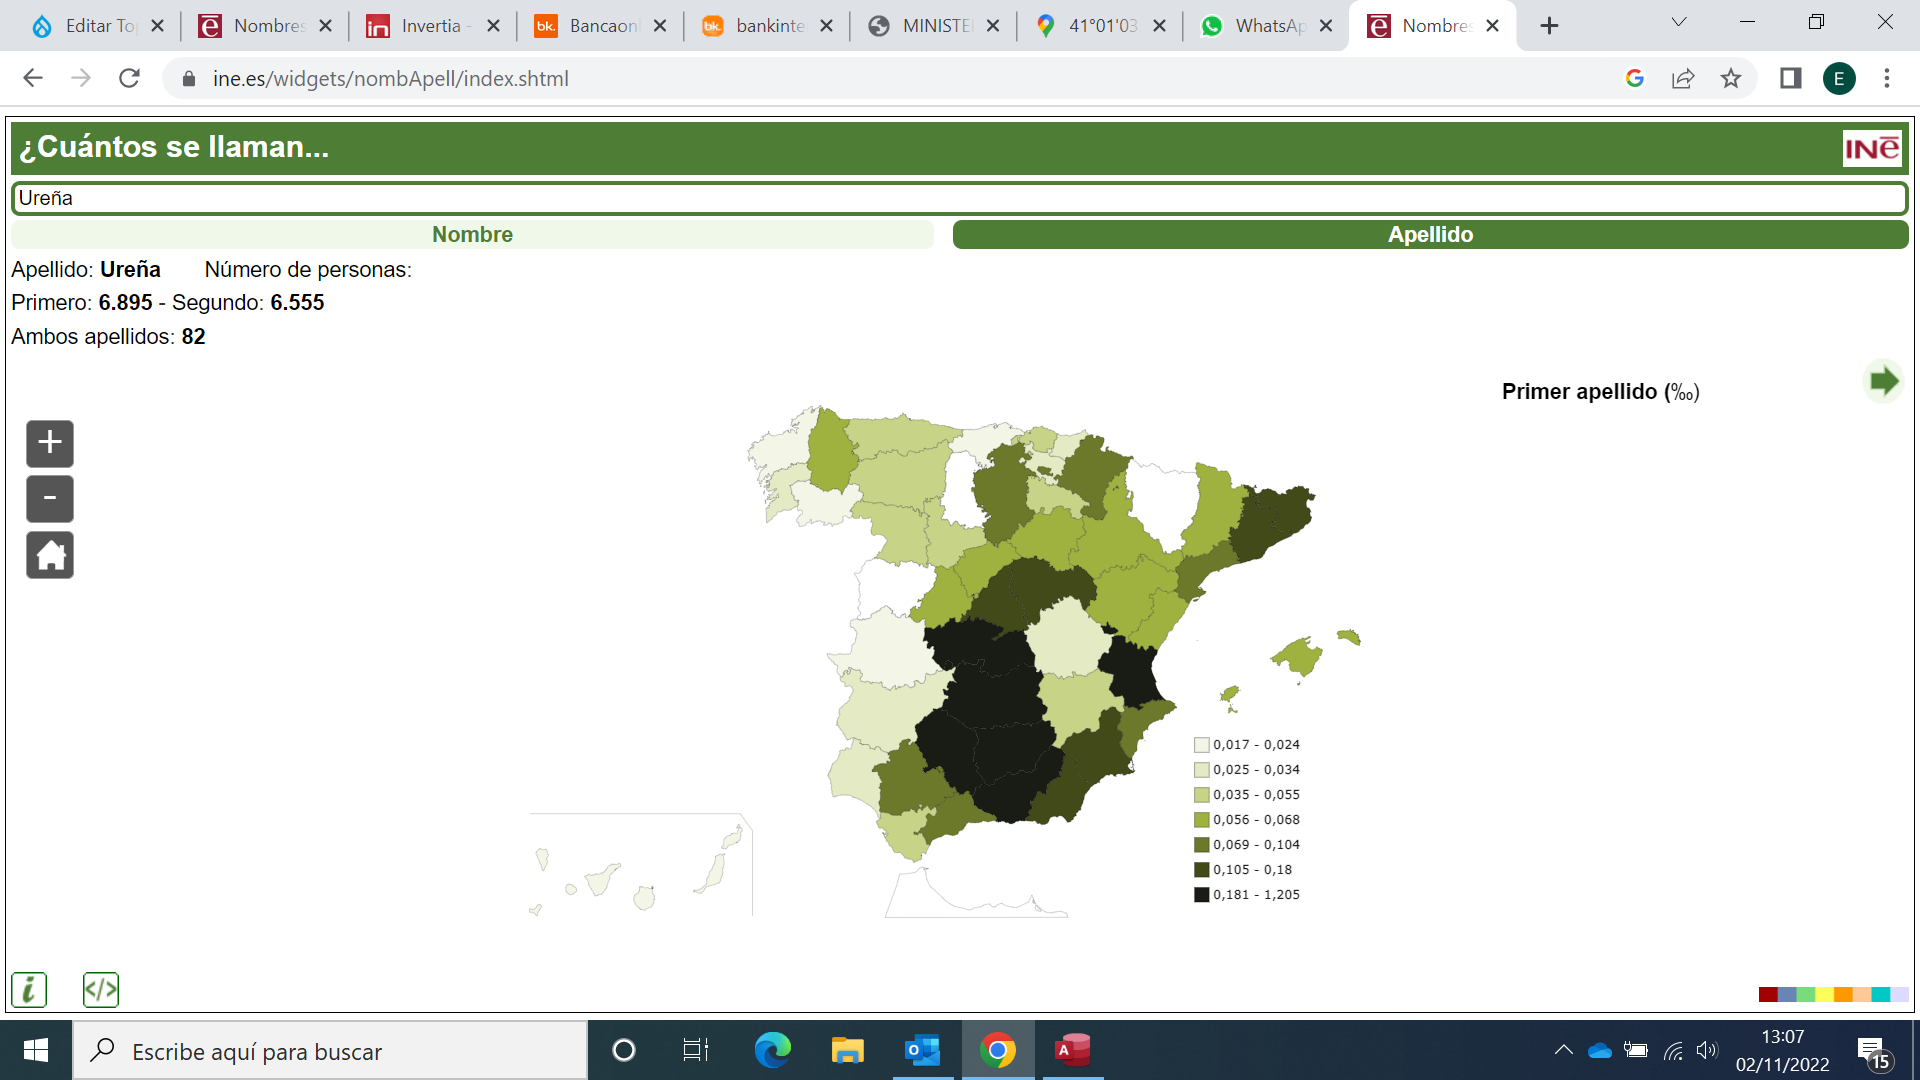Reload the current page
The width and height of the screenshot is (1920, 1080).
pyautogui.click(x=129, y=78)
